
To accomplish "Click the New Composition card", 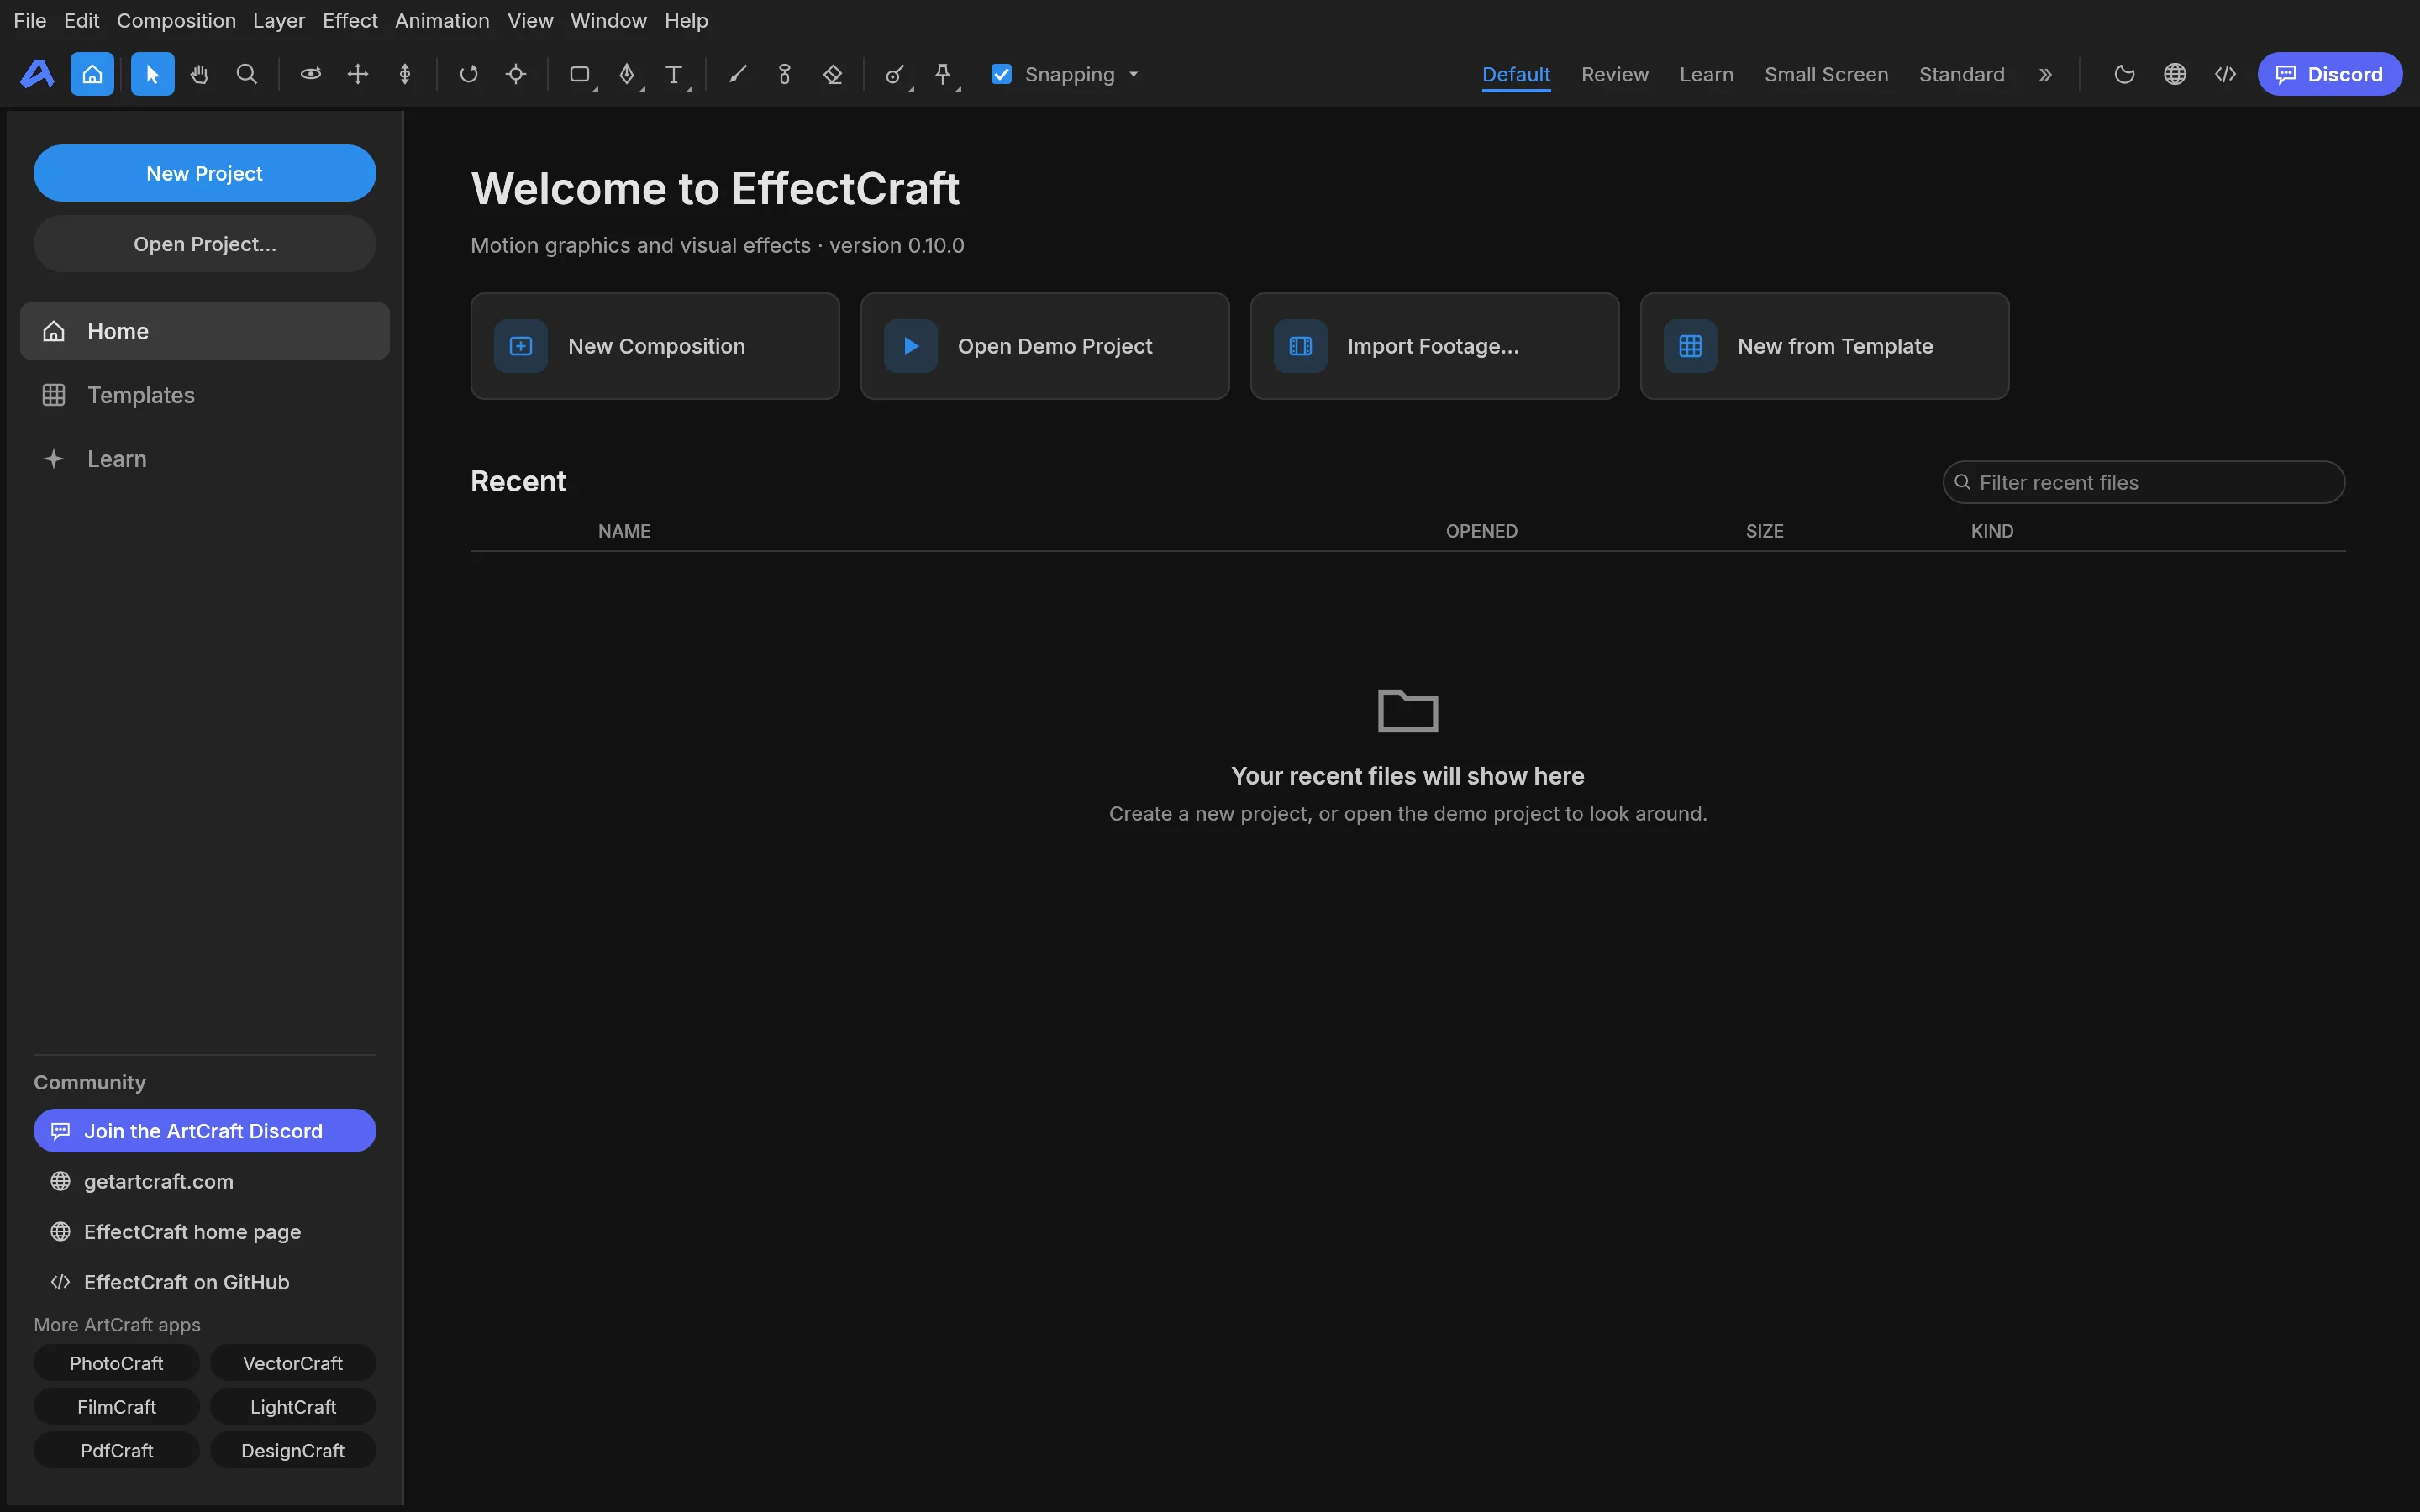I will tap(655, 346).
